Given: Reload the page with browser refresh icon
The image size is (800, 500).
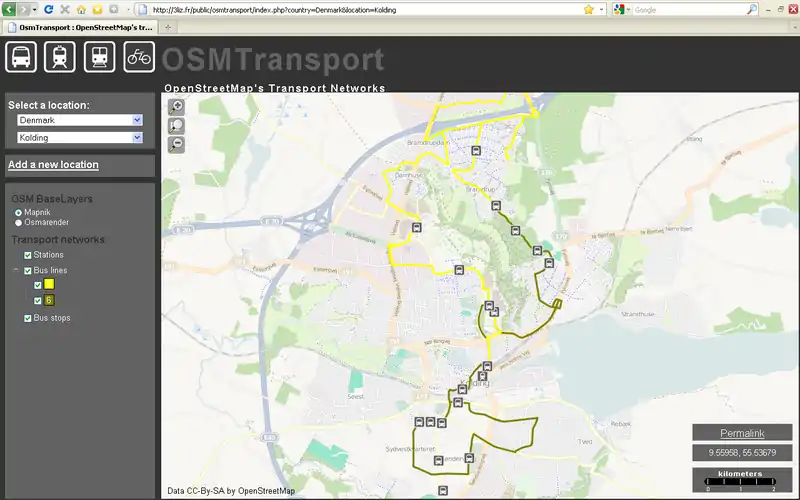Looking at the screenshot, I should tap(48, 9).
